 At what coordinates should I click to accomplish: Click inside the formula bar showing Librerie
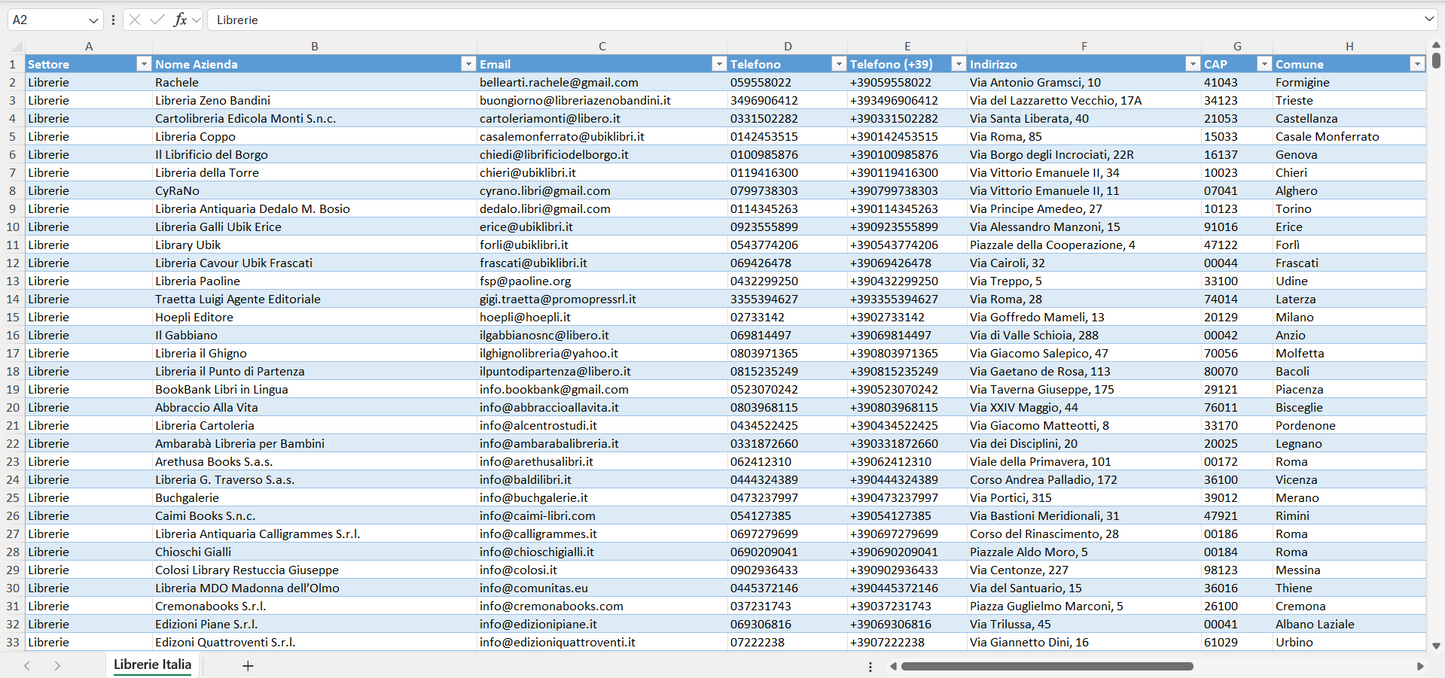(x=800, y=20)
